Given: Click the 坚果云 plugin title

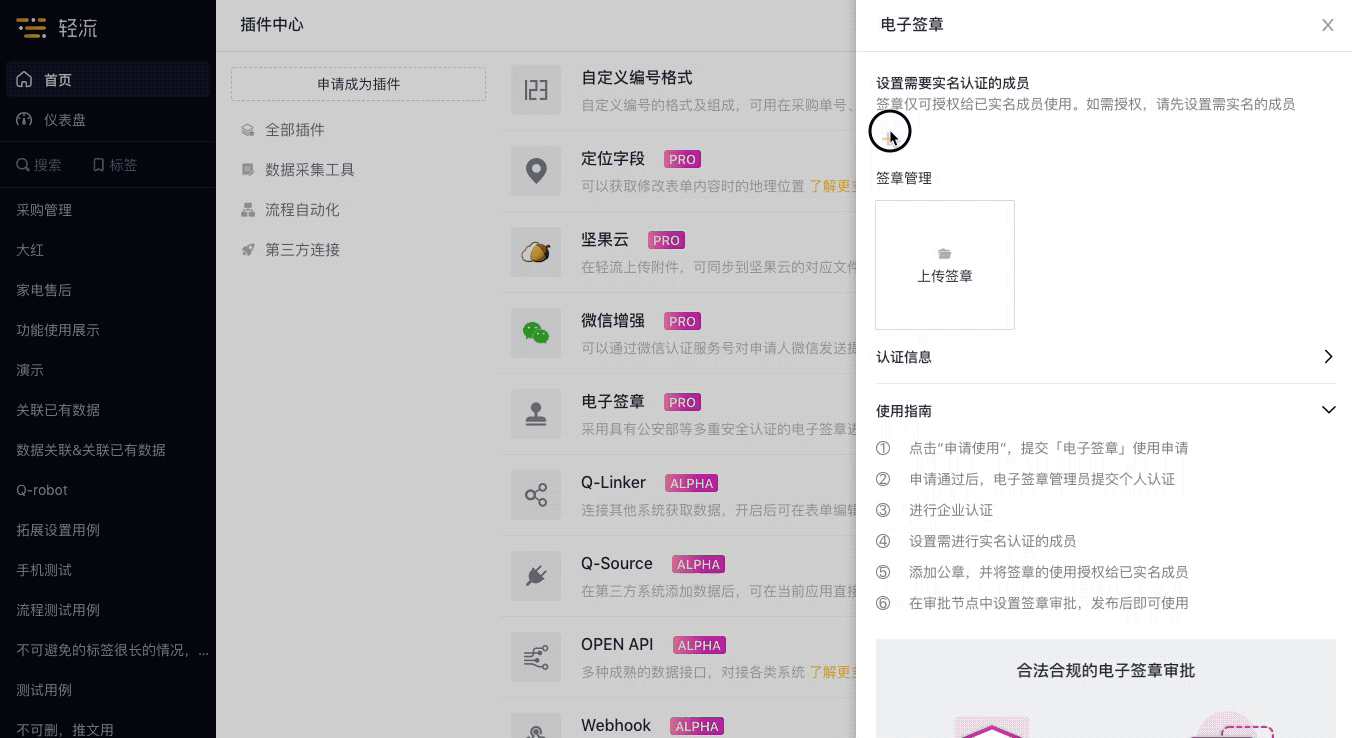Looking at the screenshot, I should [605, 240].
